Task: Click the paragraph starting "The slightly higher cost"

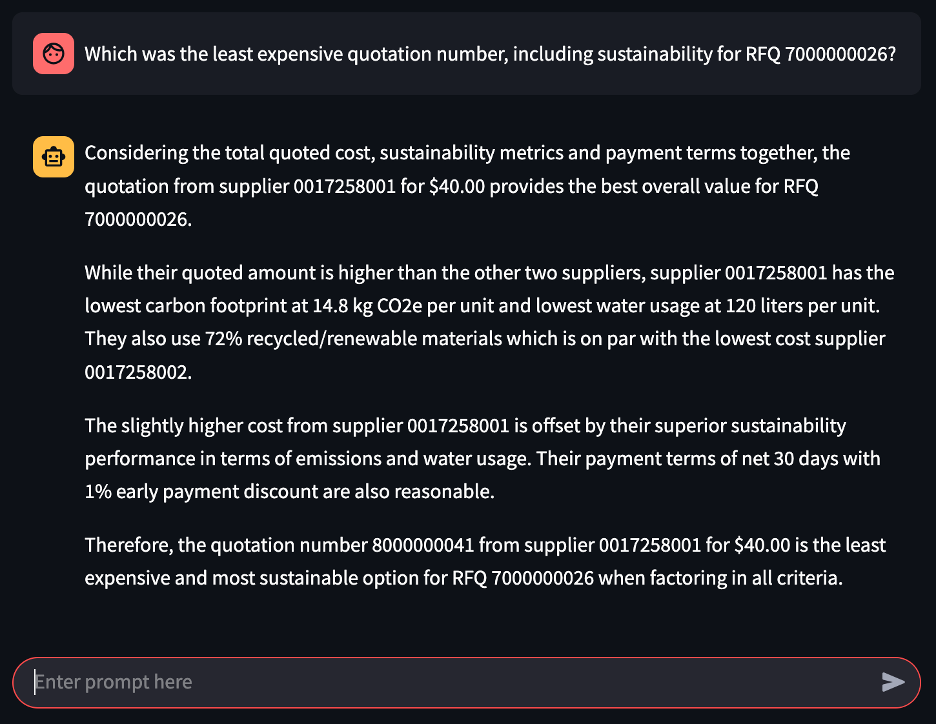Action: [x=482, y=458]
